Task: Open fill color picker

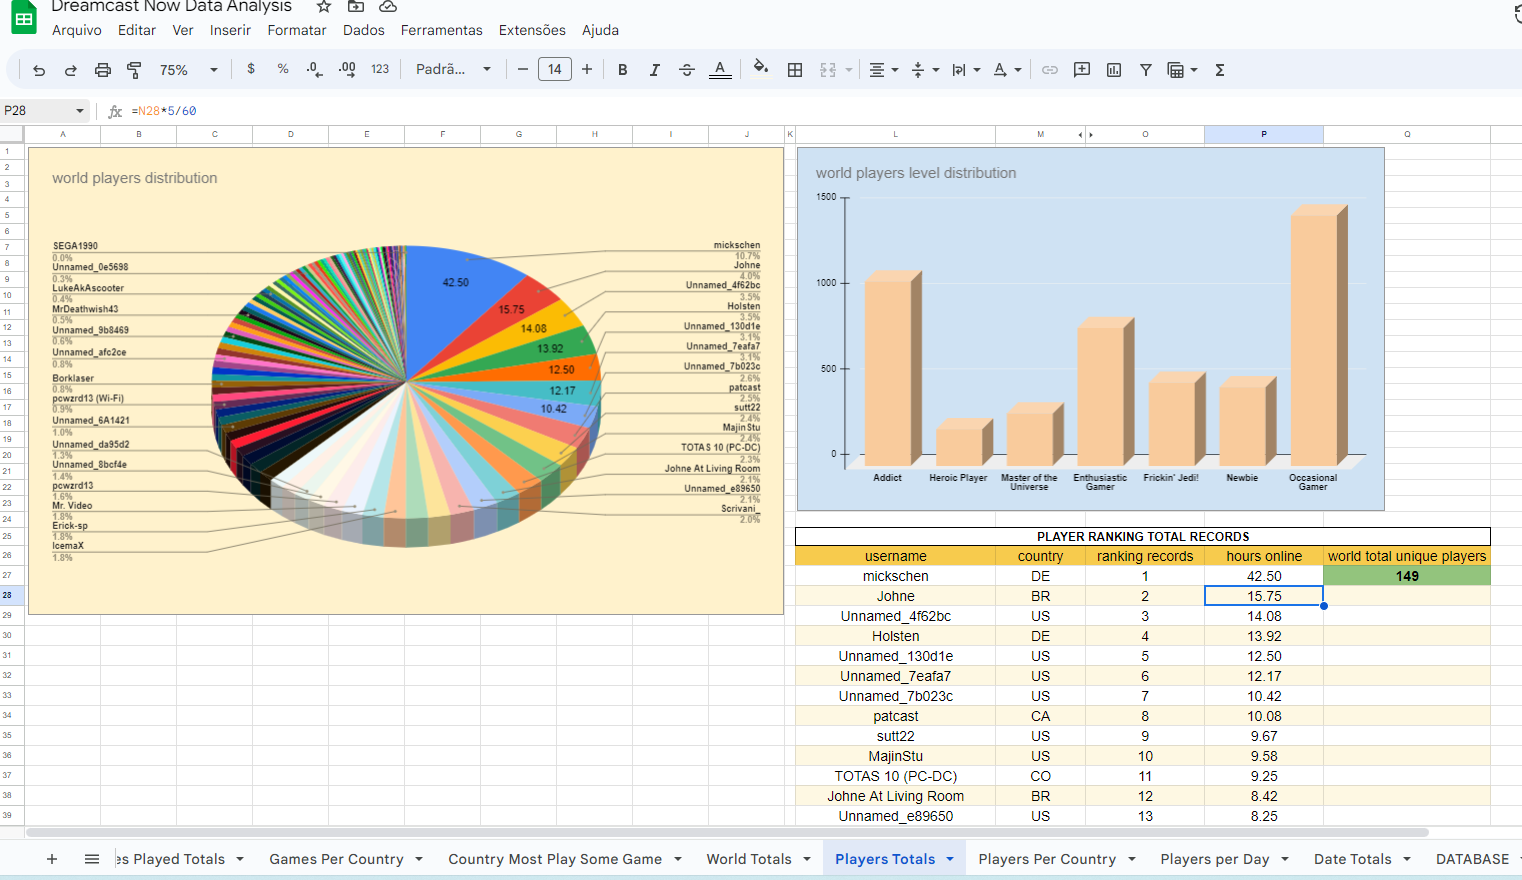Action: click(761, 68)
